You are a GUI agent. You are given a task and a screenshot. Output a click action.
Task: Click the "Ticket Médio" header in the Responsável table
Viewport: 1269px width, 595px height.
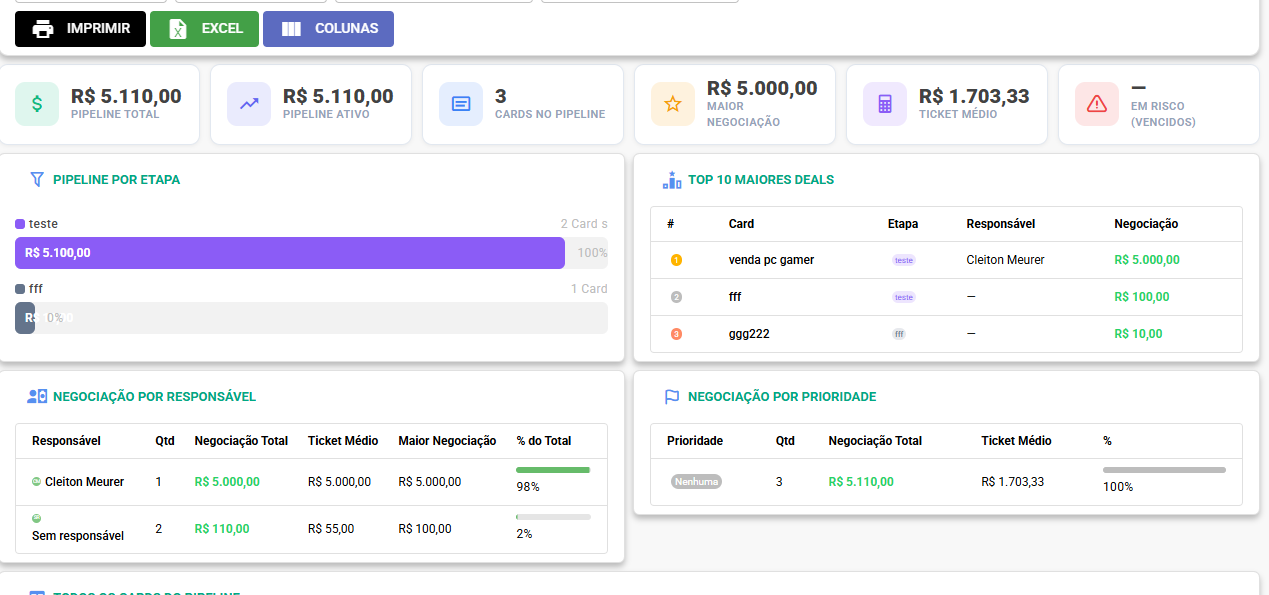(343, 441)
